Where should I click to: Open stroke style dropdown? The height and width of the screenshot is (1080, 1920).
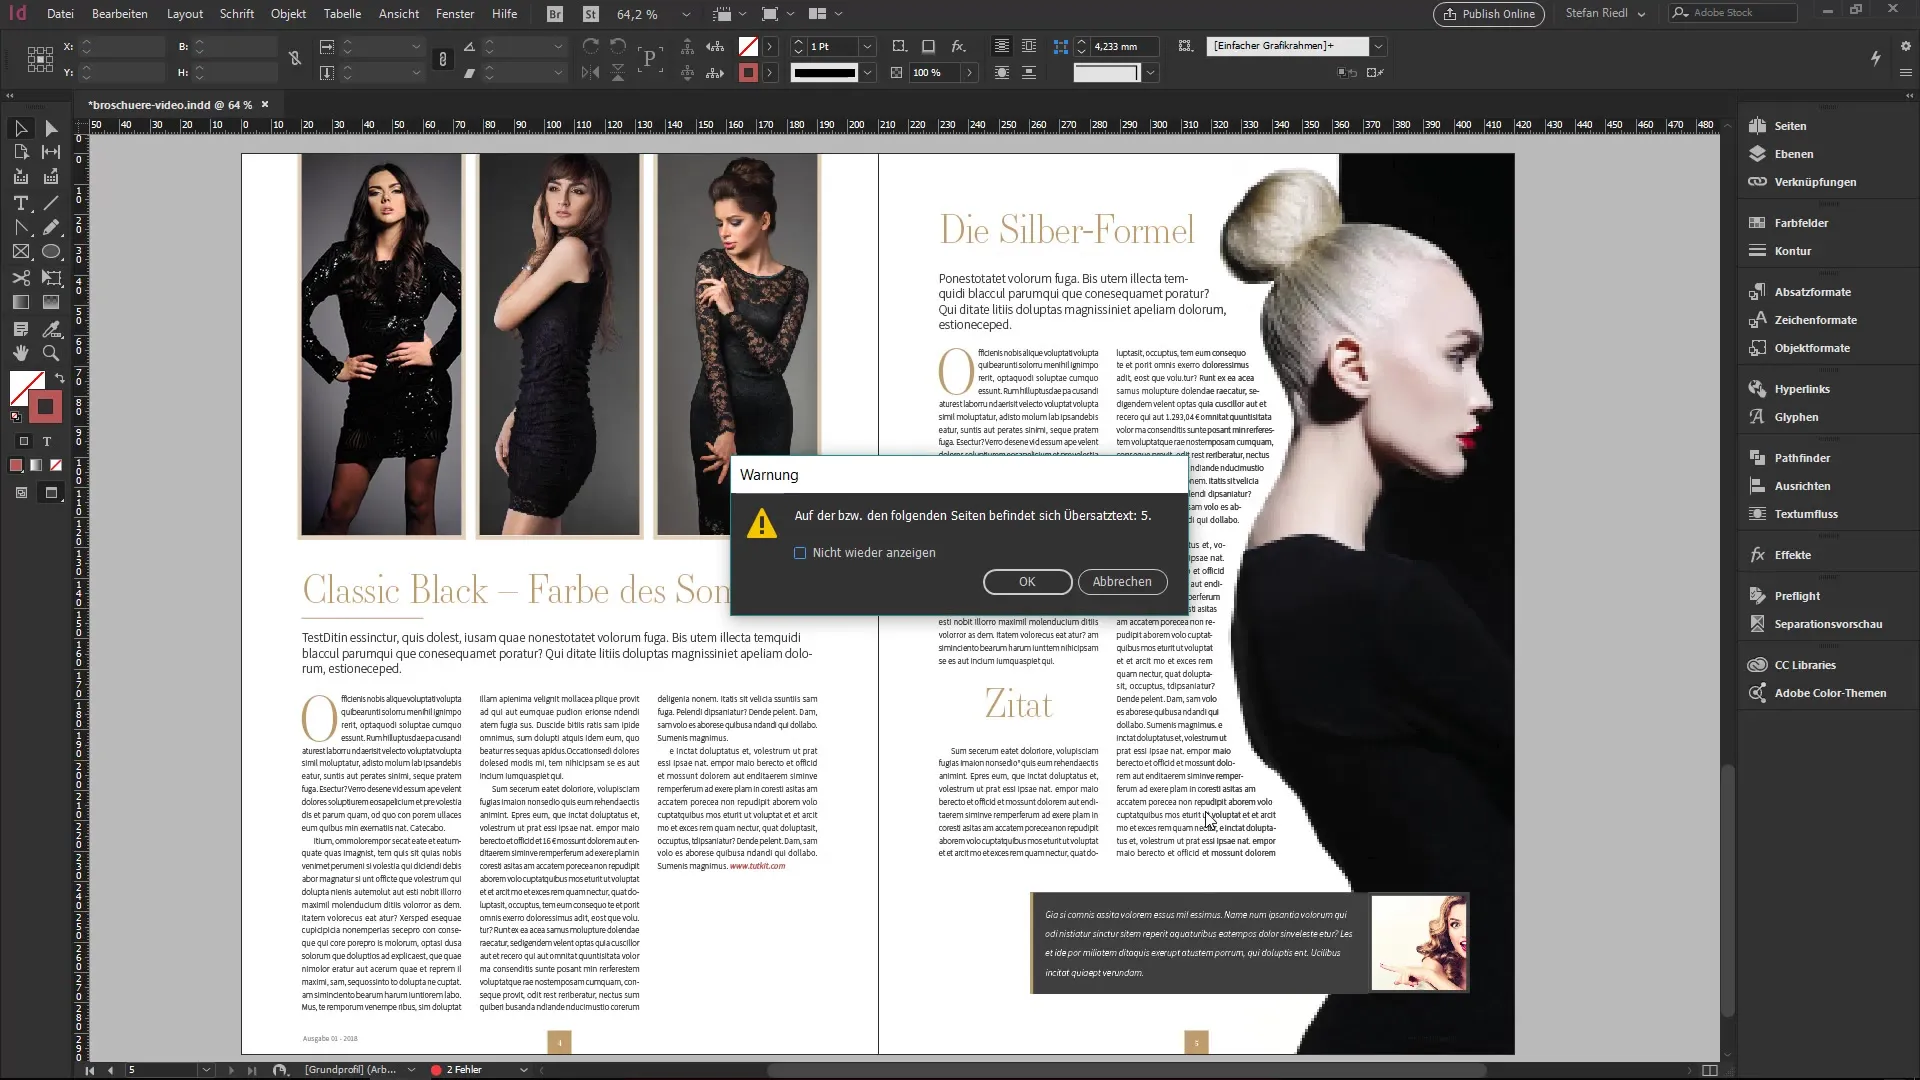[867, 72]
